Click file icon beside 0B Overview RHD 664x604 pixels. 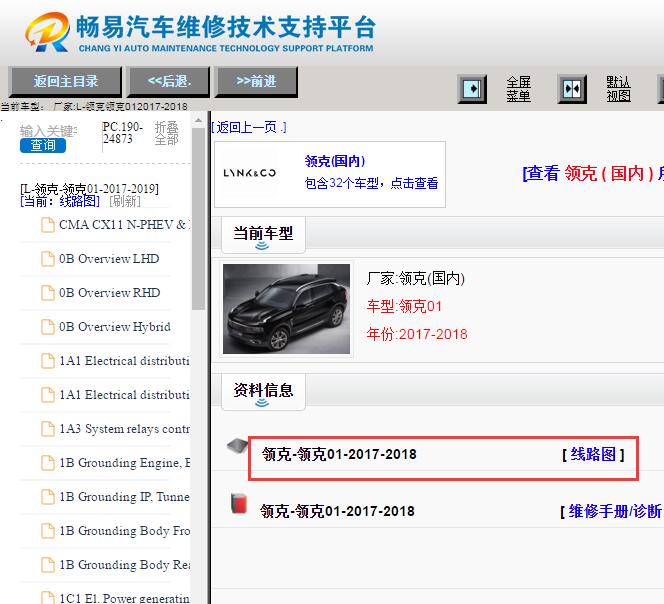click(48, 293)
